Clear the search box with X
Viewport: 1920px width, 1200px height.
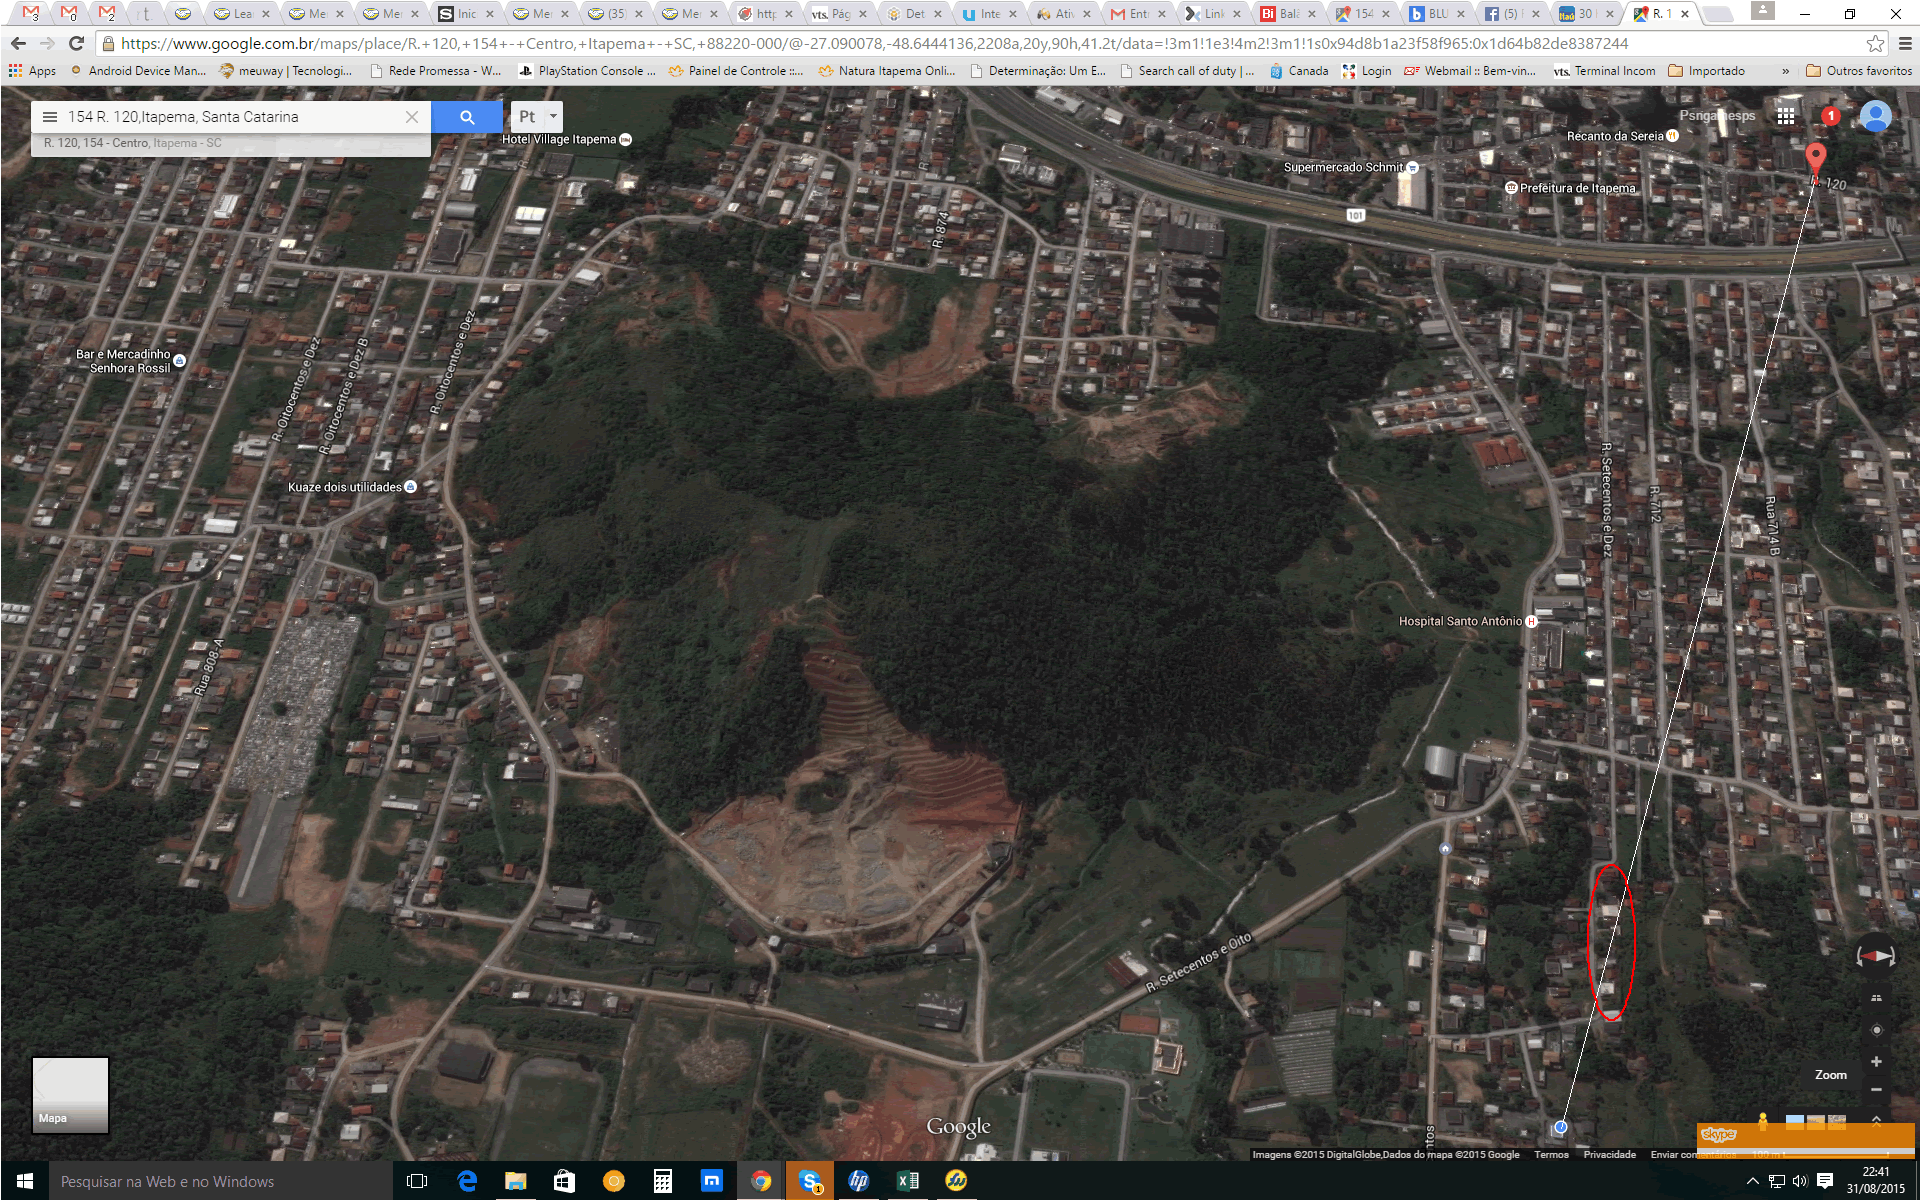coord(412,117)
